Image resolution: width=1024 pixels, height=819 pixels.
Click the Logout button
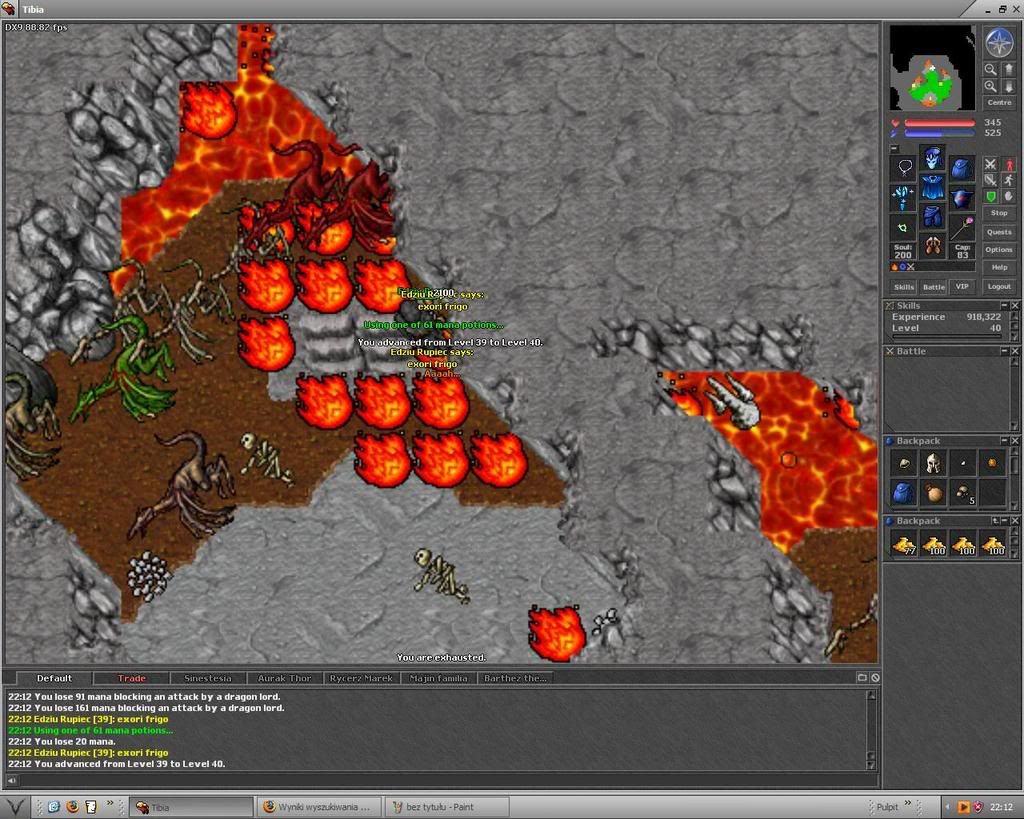[x=999, y=286]
